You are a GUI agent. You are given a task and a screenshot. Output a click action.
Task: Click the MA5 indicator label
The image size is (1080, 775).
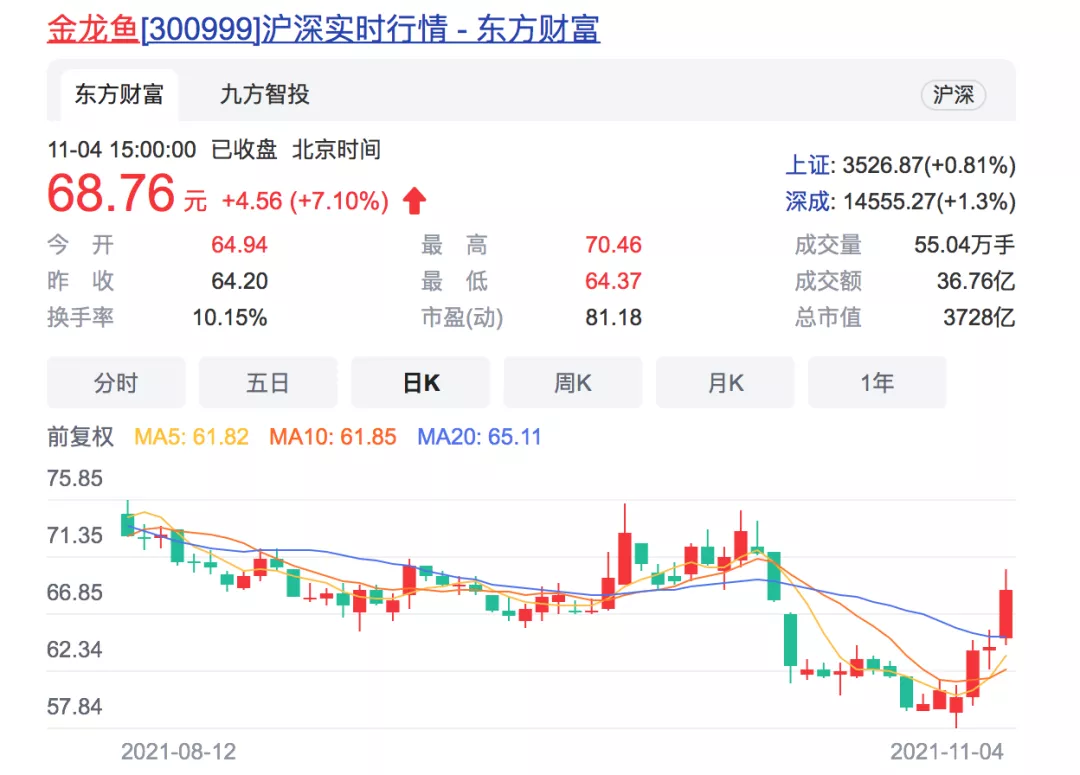[x=191, y=437]
